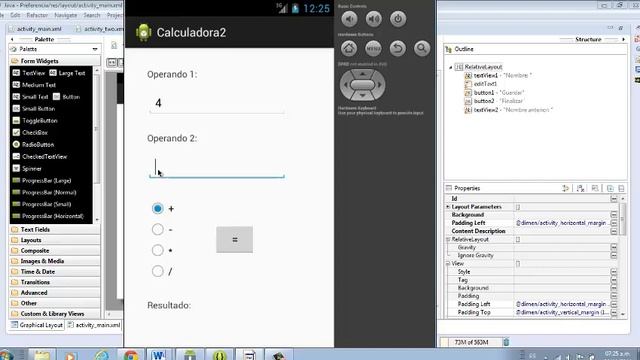Select the Spinner palette widget
This screenshot has height=360, width=640.
click(27, 168)
